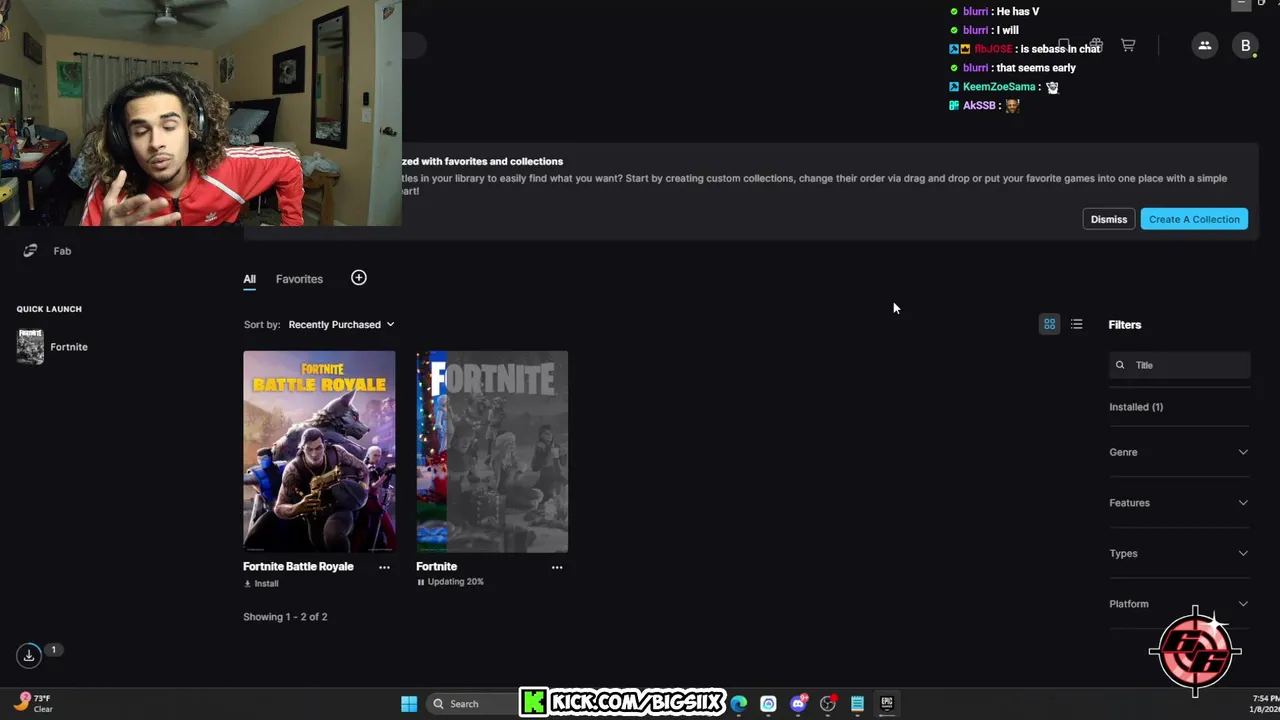Click the Fab sidebar icon
This screenshot has width=1280, height=720.
(30, 251)
